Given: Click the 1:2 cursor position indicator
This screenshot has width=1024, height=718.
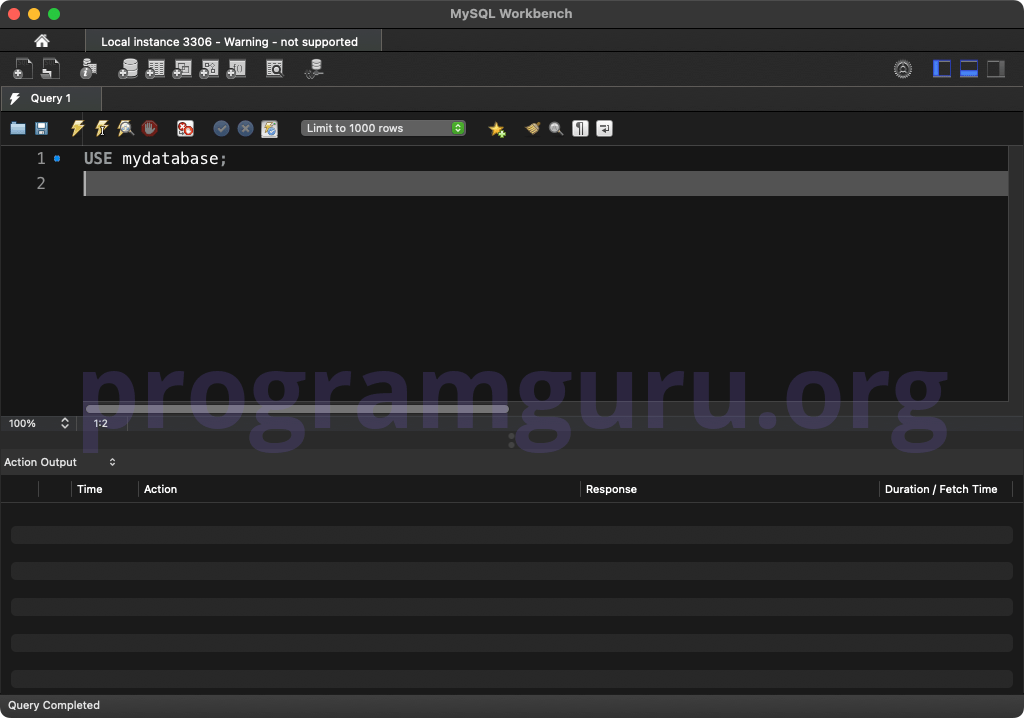Looking at the screenshot, I should (x=101, y=423).
